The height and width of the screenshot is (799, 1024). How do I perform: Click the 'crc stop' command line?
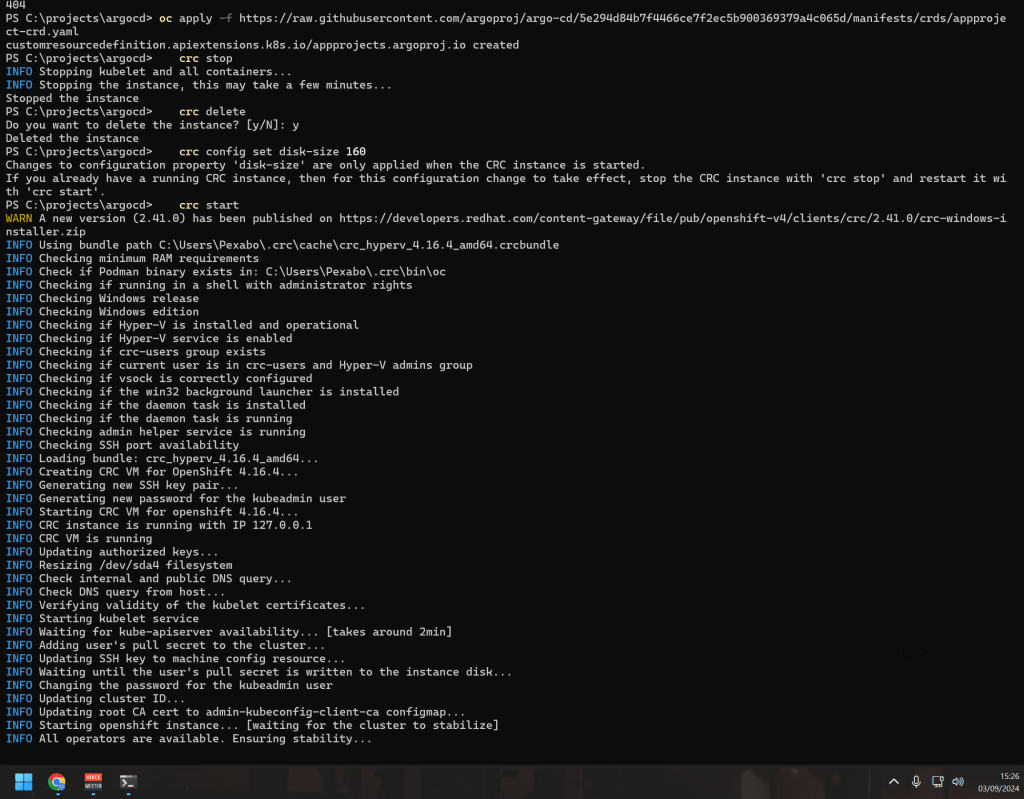click(206, 58)
